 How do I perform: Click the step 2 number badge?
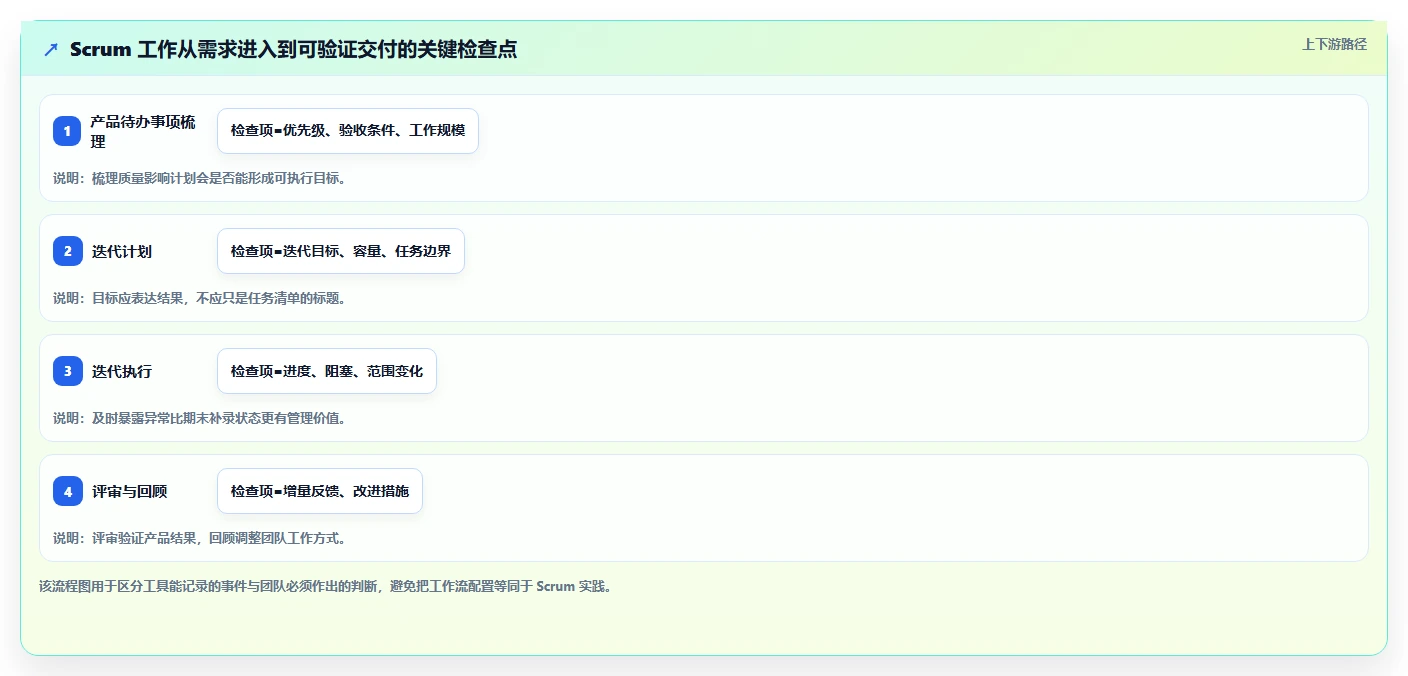point(67,251)
